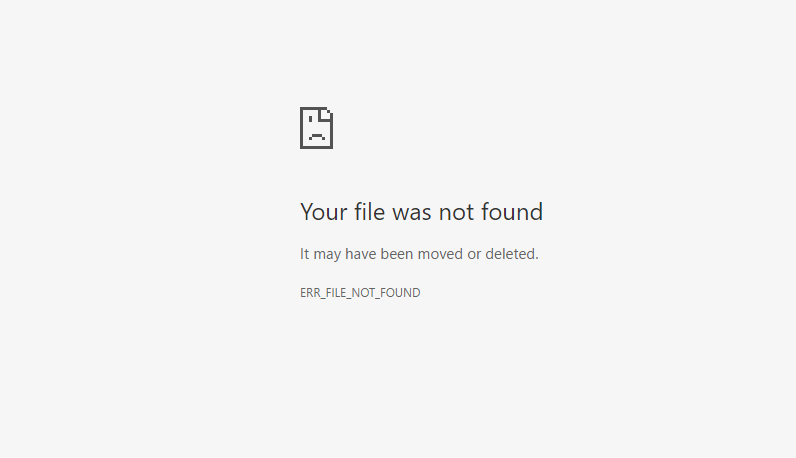Click the "It may have been moved or deleted." text
This screenshot has height=458, width=796.
coord(419,253)
